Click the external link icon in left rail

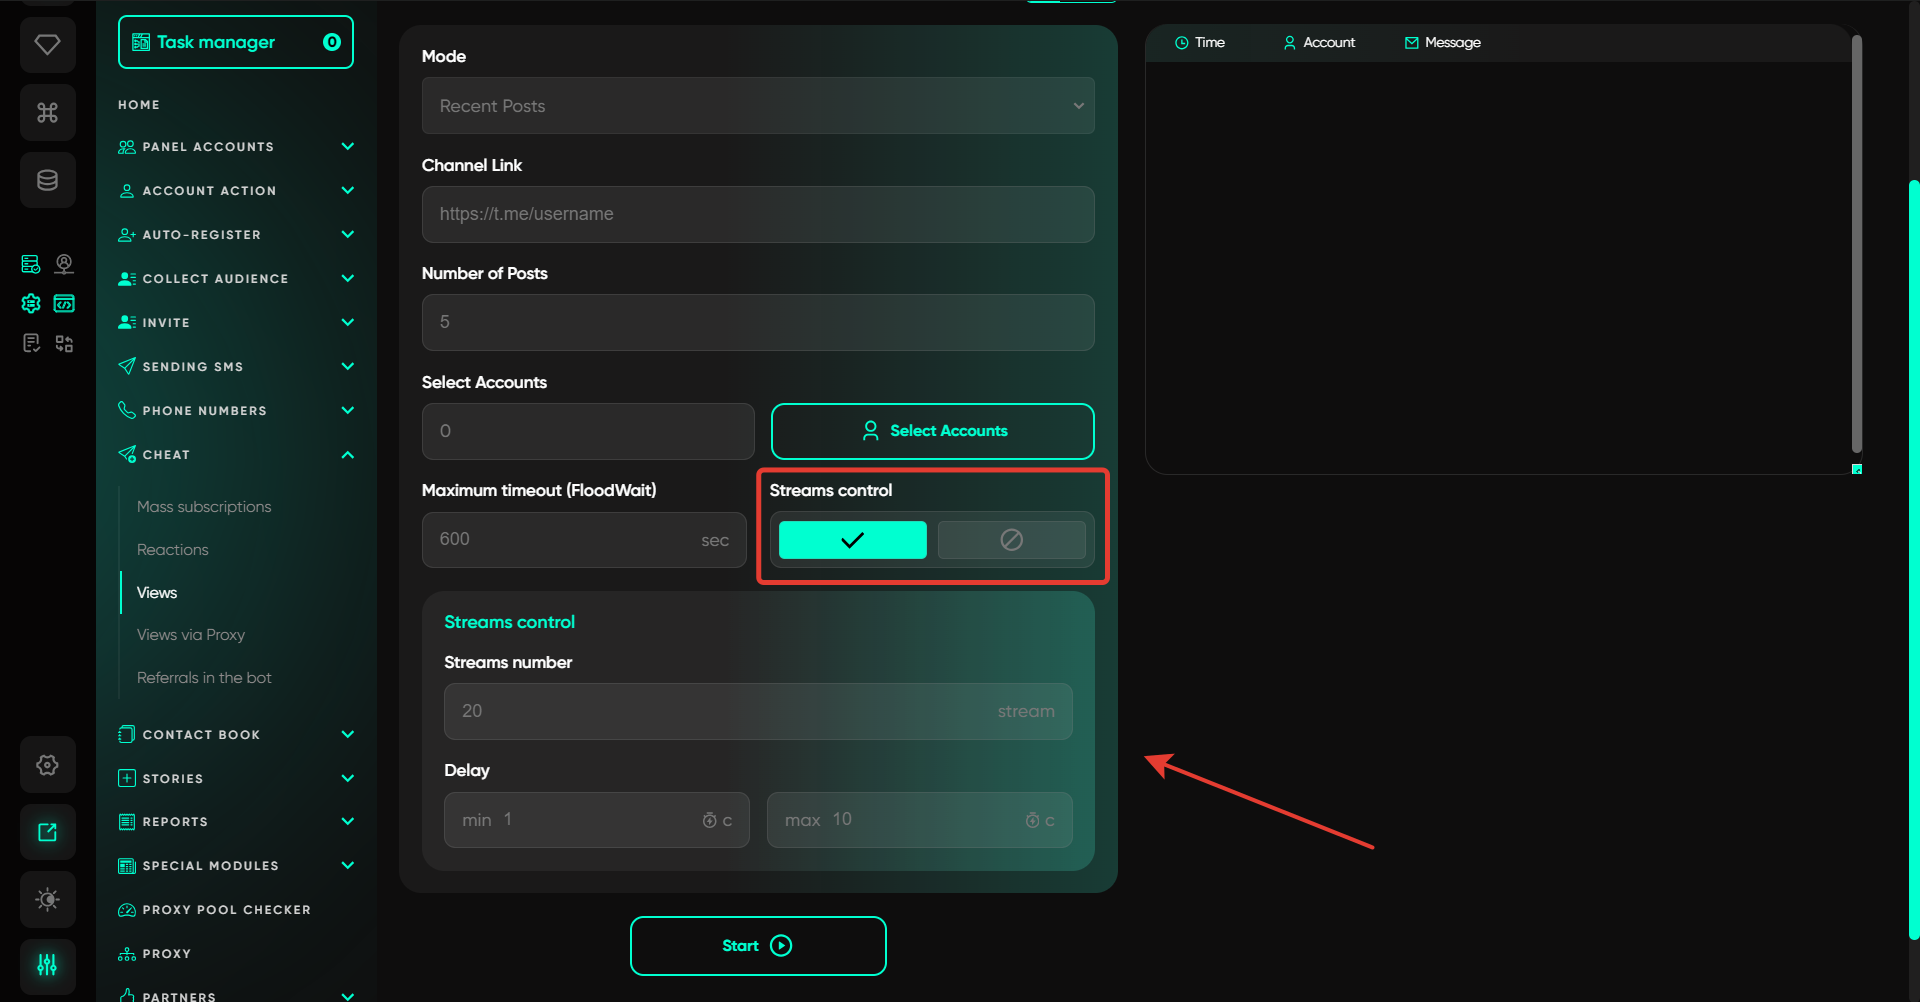coord(47,832)
